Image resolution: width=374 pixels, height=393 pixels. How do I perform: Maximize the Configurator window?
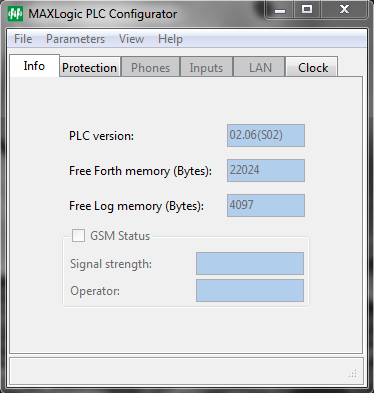[307, 10]
